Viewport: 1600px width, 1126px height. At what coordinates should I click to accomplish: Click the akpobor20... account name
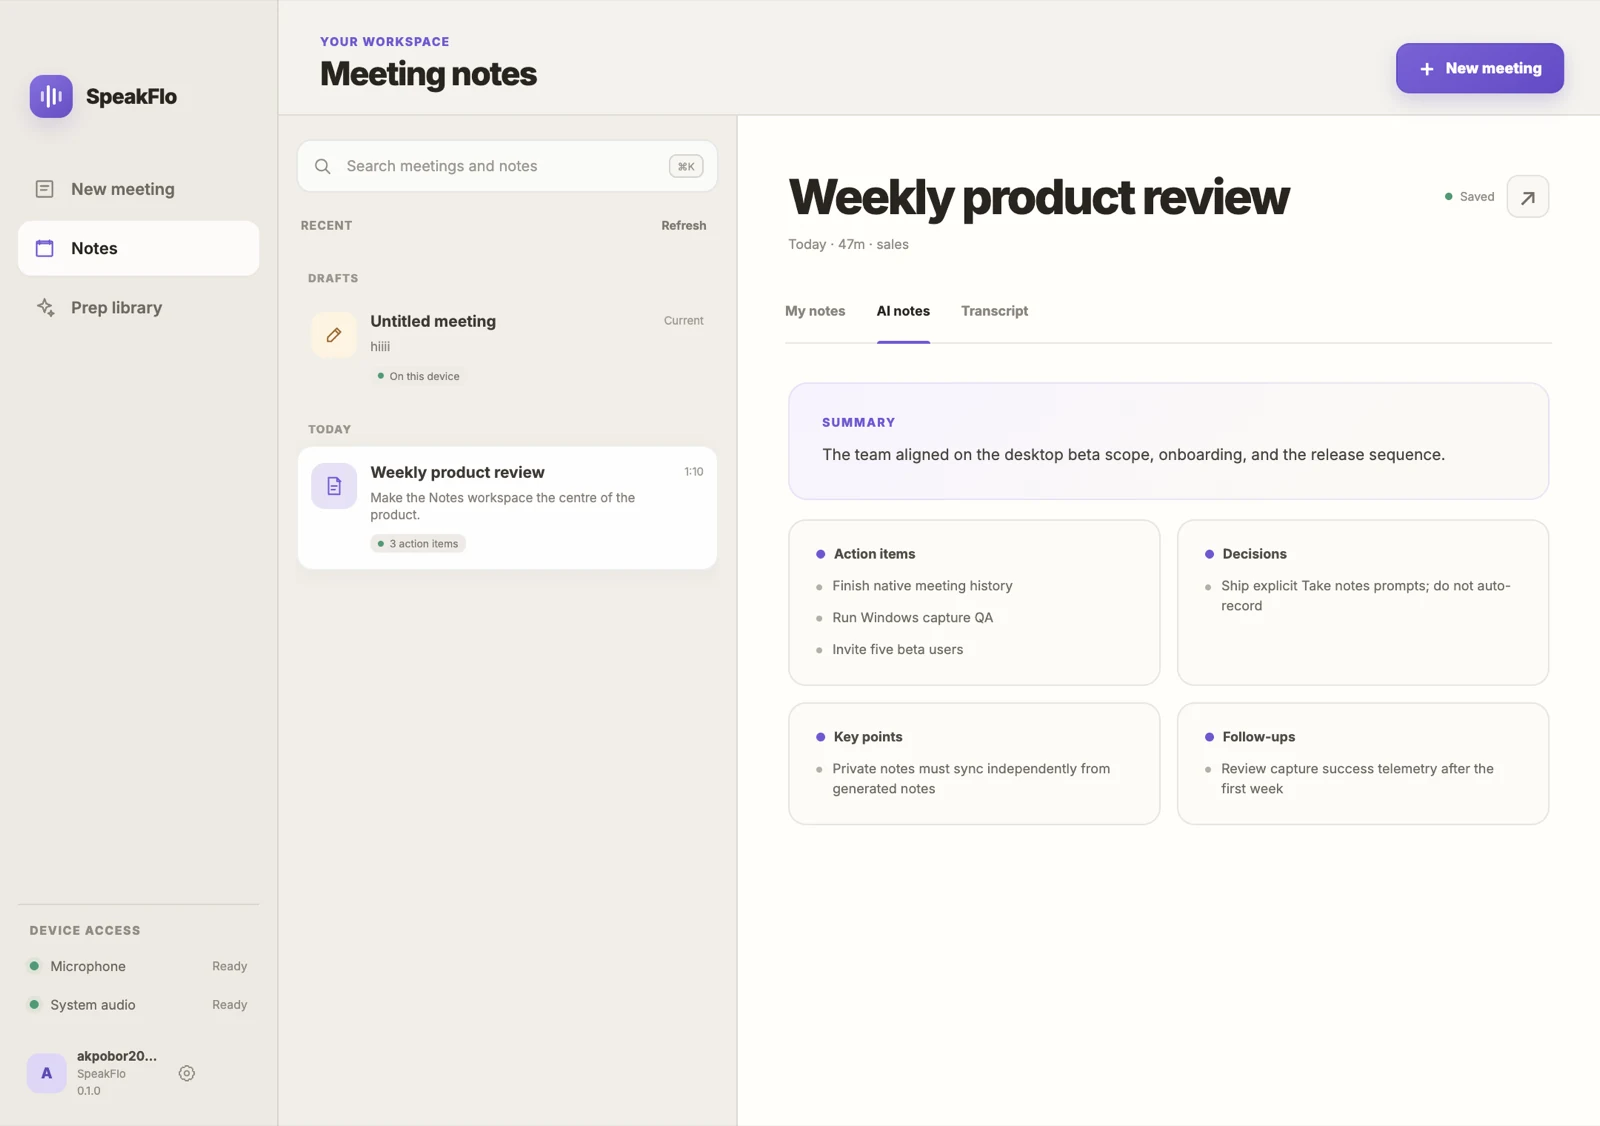pyautogui.click(x=117, y=1056)
